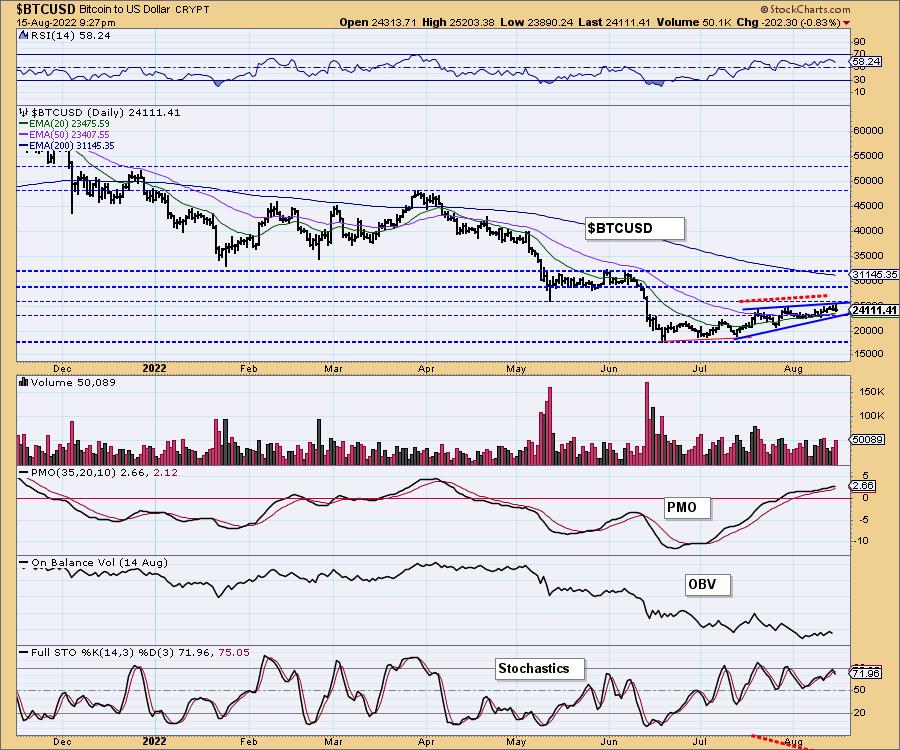The height and width of the screenshot is (750, 900).
Task: Click the Open 24313.71 value
Action: (x=379, y=22)
